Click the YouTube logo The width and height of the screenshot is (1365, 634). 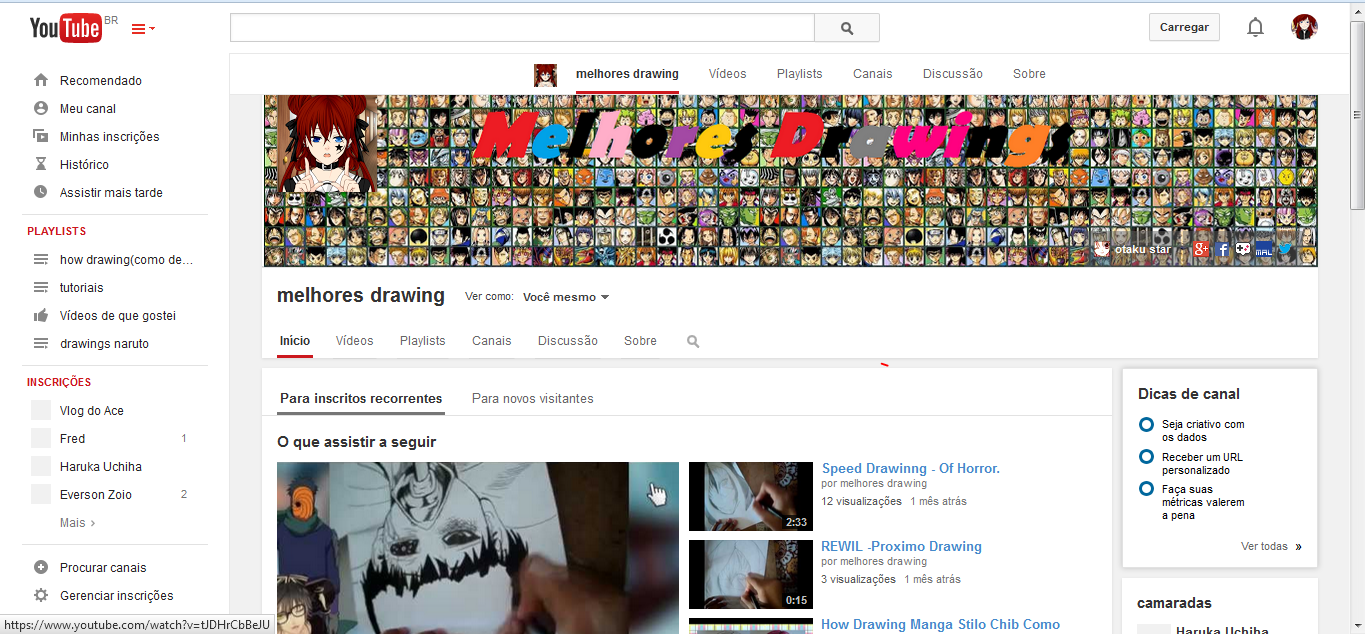(x=65, y=28)
